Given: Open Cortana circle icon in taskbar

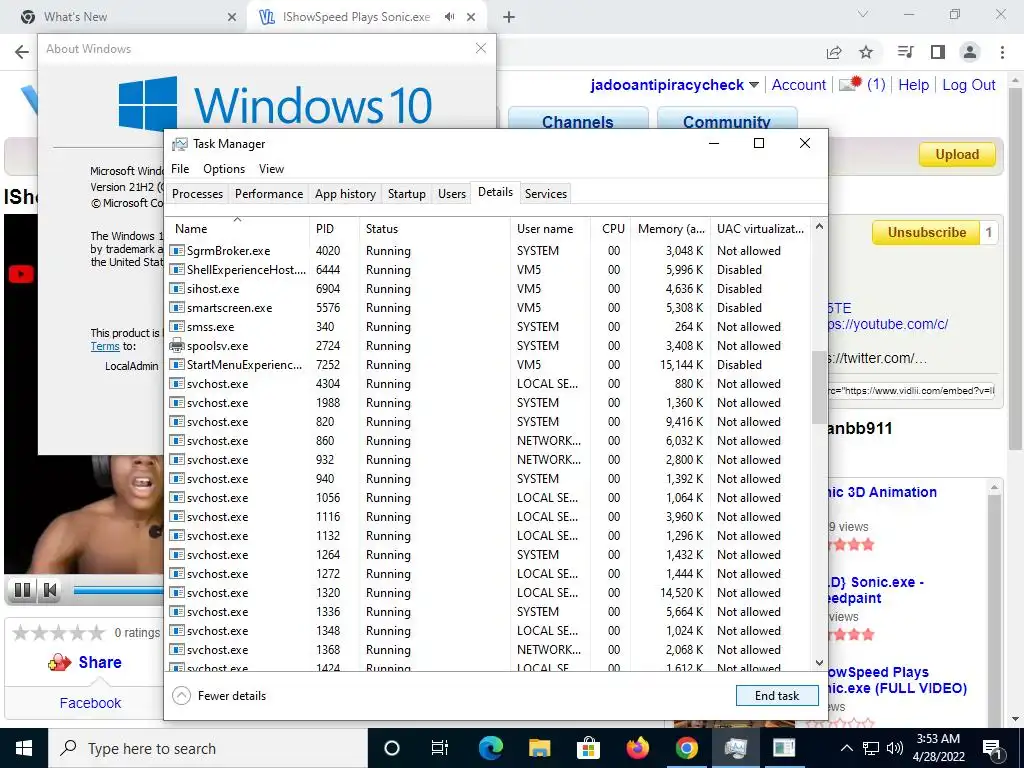Looking at the screenshot, I should [391, 748].
